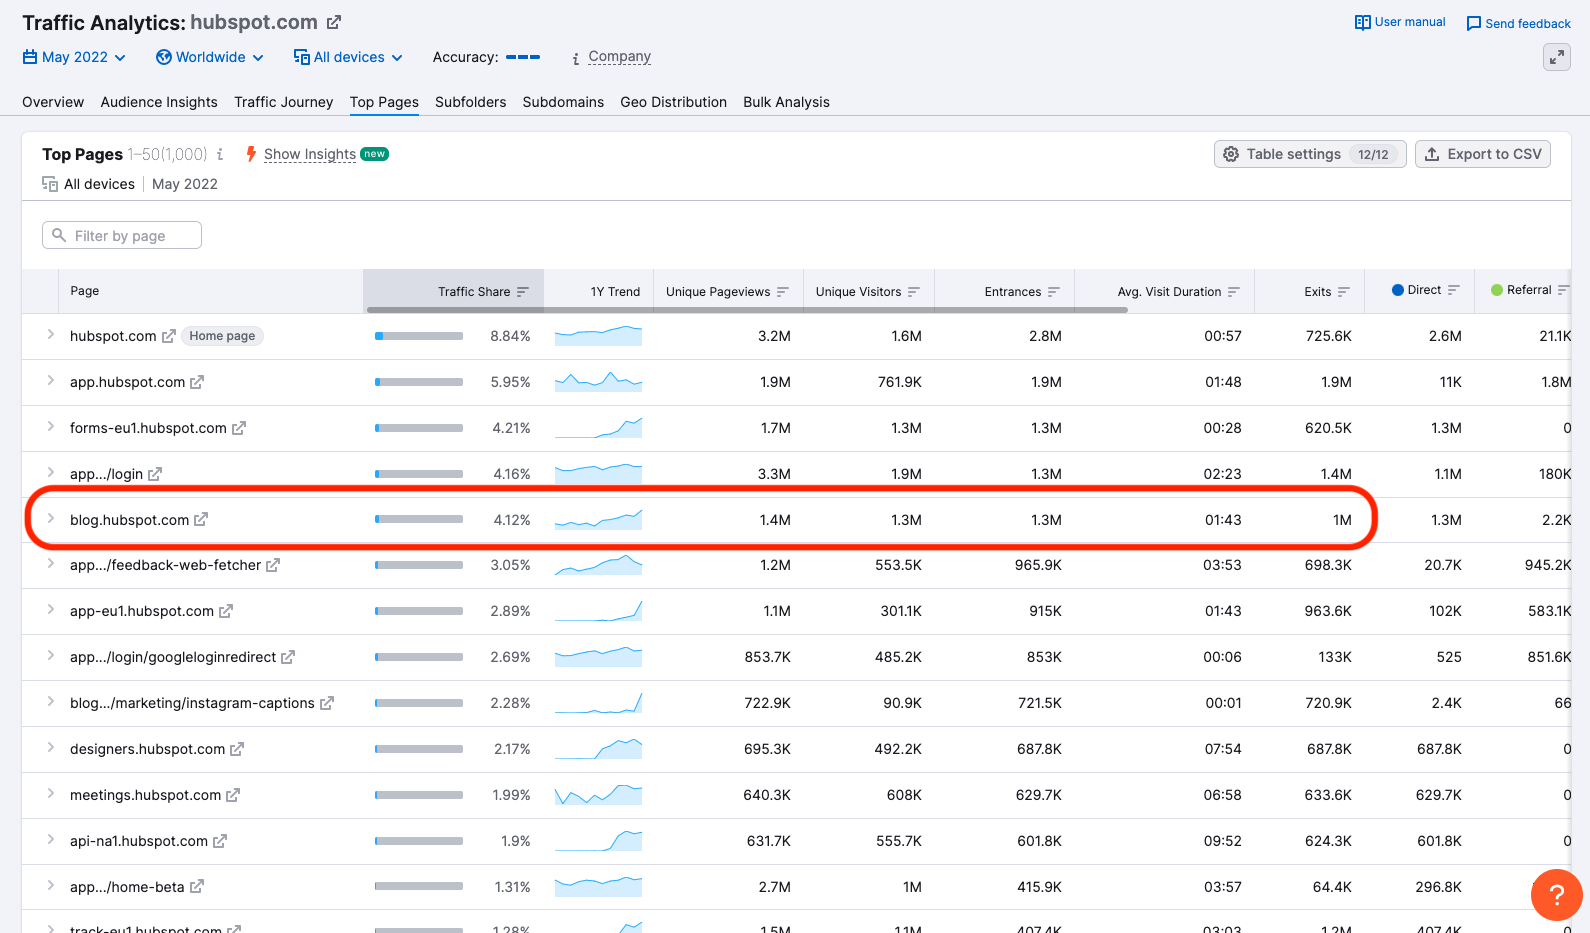The image size is (1590, 933).
Task: Click the 1Y Trend chart for hubspot.com
Action: pos(598,336)
